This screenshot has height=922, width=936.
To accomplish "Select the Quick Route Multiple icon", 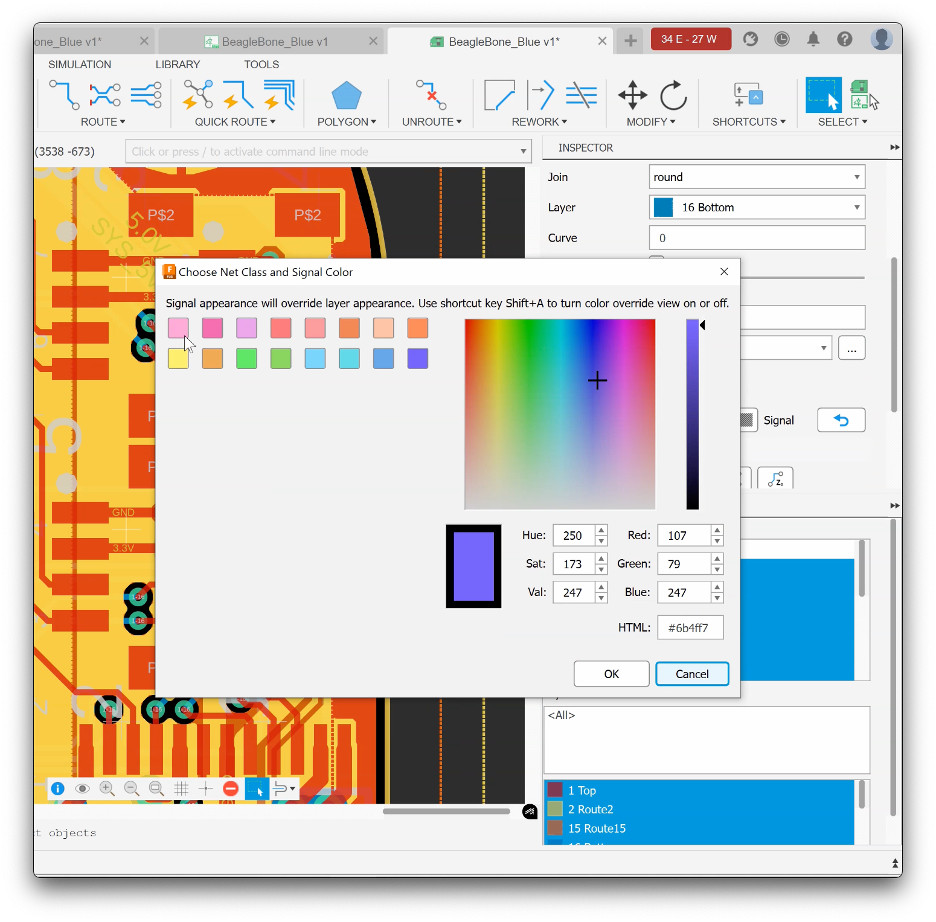I will click(x=279, y=95).
